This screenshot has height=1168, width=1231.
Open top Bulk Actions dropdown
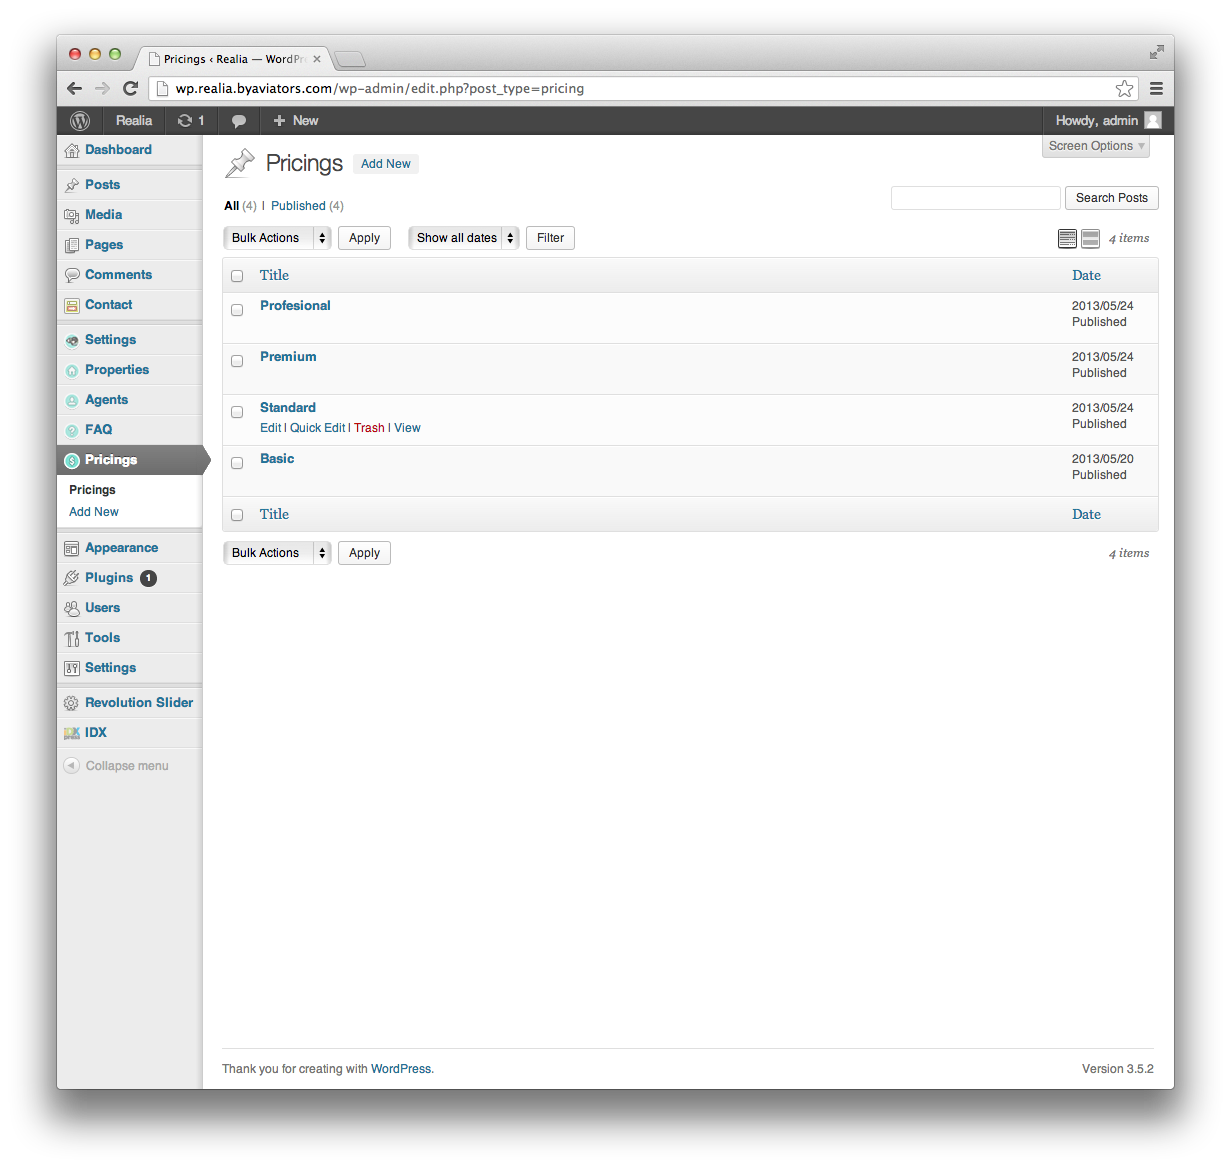coord(277,238)
